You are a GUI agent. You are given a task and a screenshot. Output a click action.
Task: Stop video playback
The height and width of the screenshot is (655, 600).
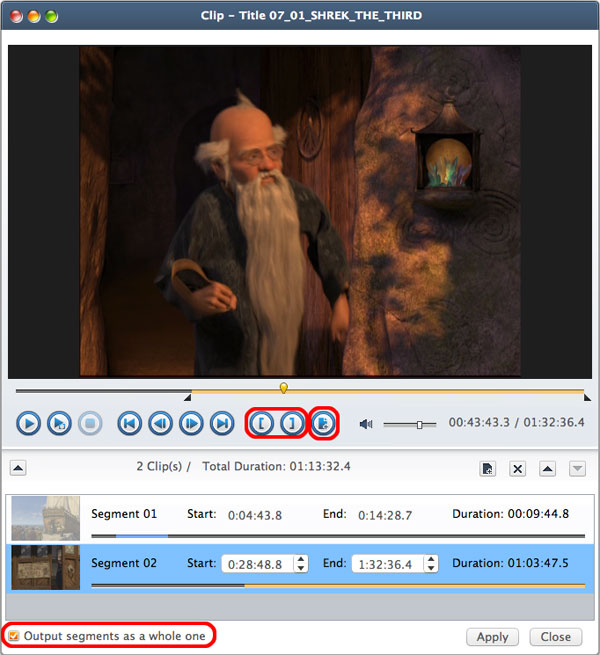point(90,424)
